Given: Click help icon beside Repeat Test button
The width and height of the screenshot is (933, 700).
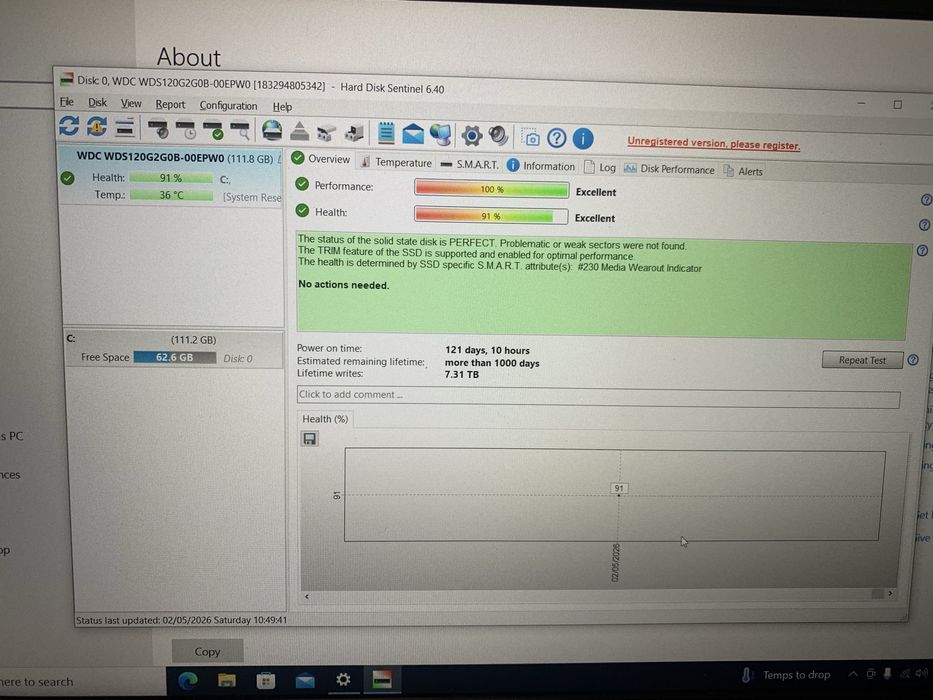Looking at the screenshot, I should coord(913,360).
